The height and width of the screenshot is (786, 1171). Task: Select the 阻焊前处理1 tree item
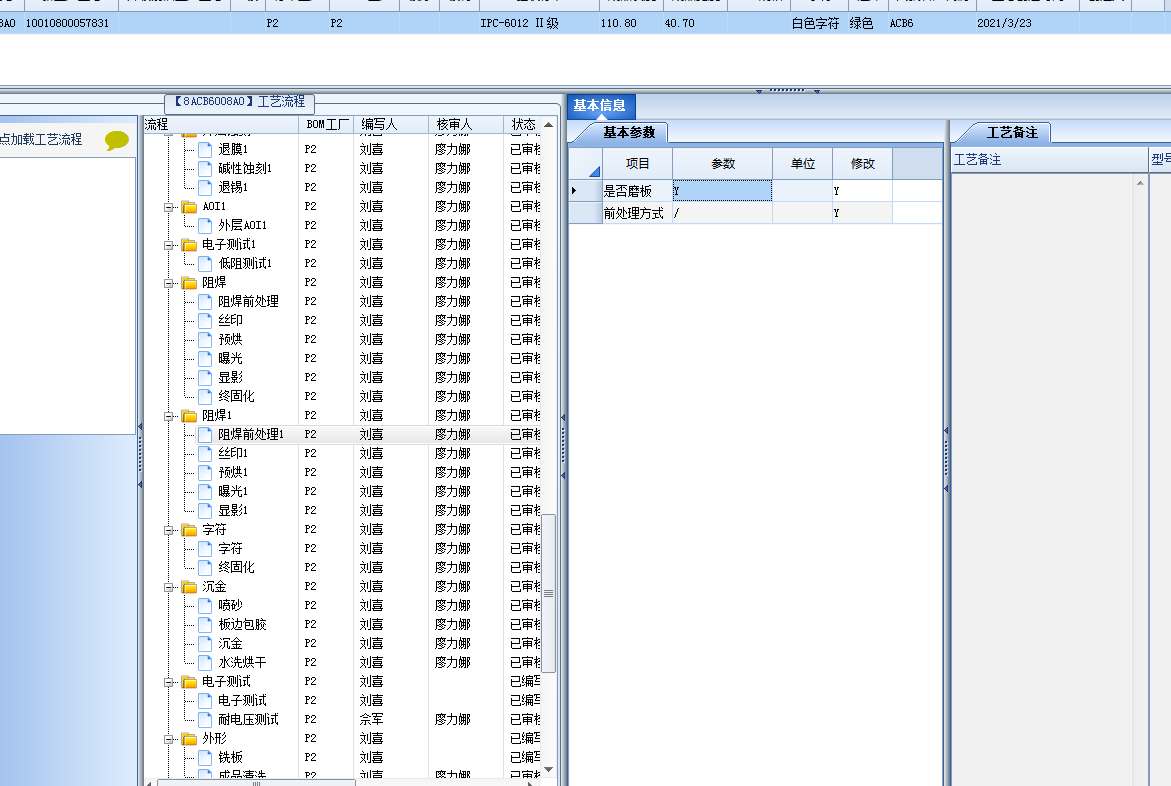[x=251, y=434]
